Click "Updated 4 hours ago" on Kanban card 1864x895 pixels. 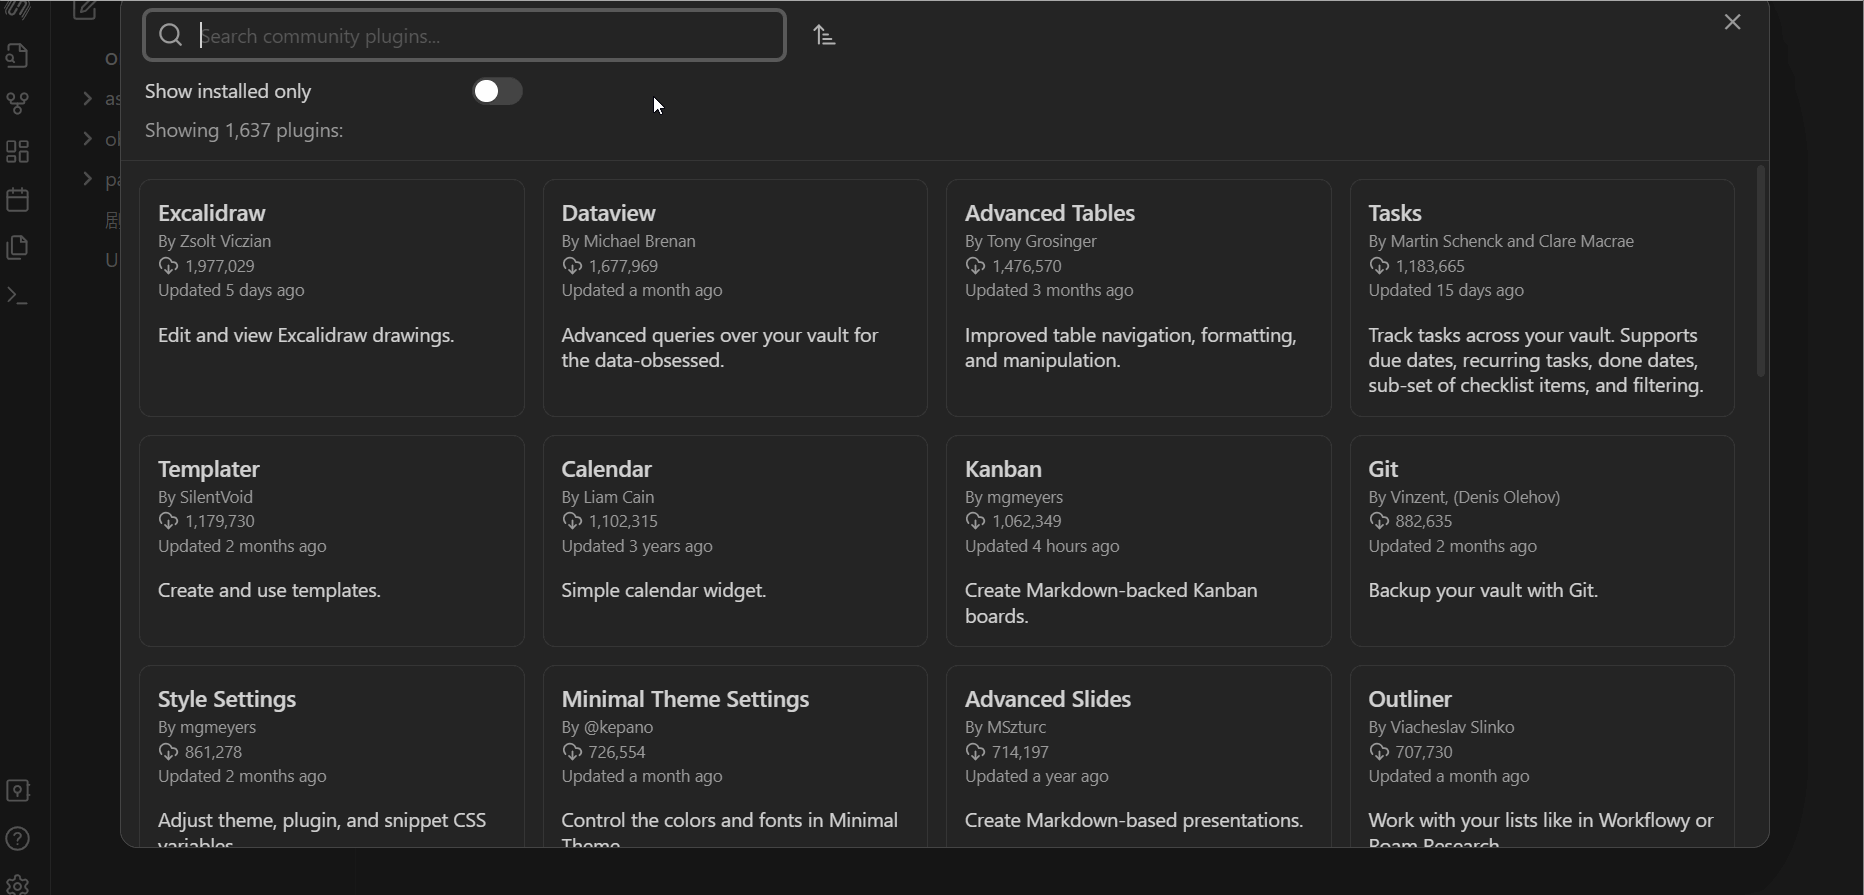[1042, 546]
